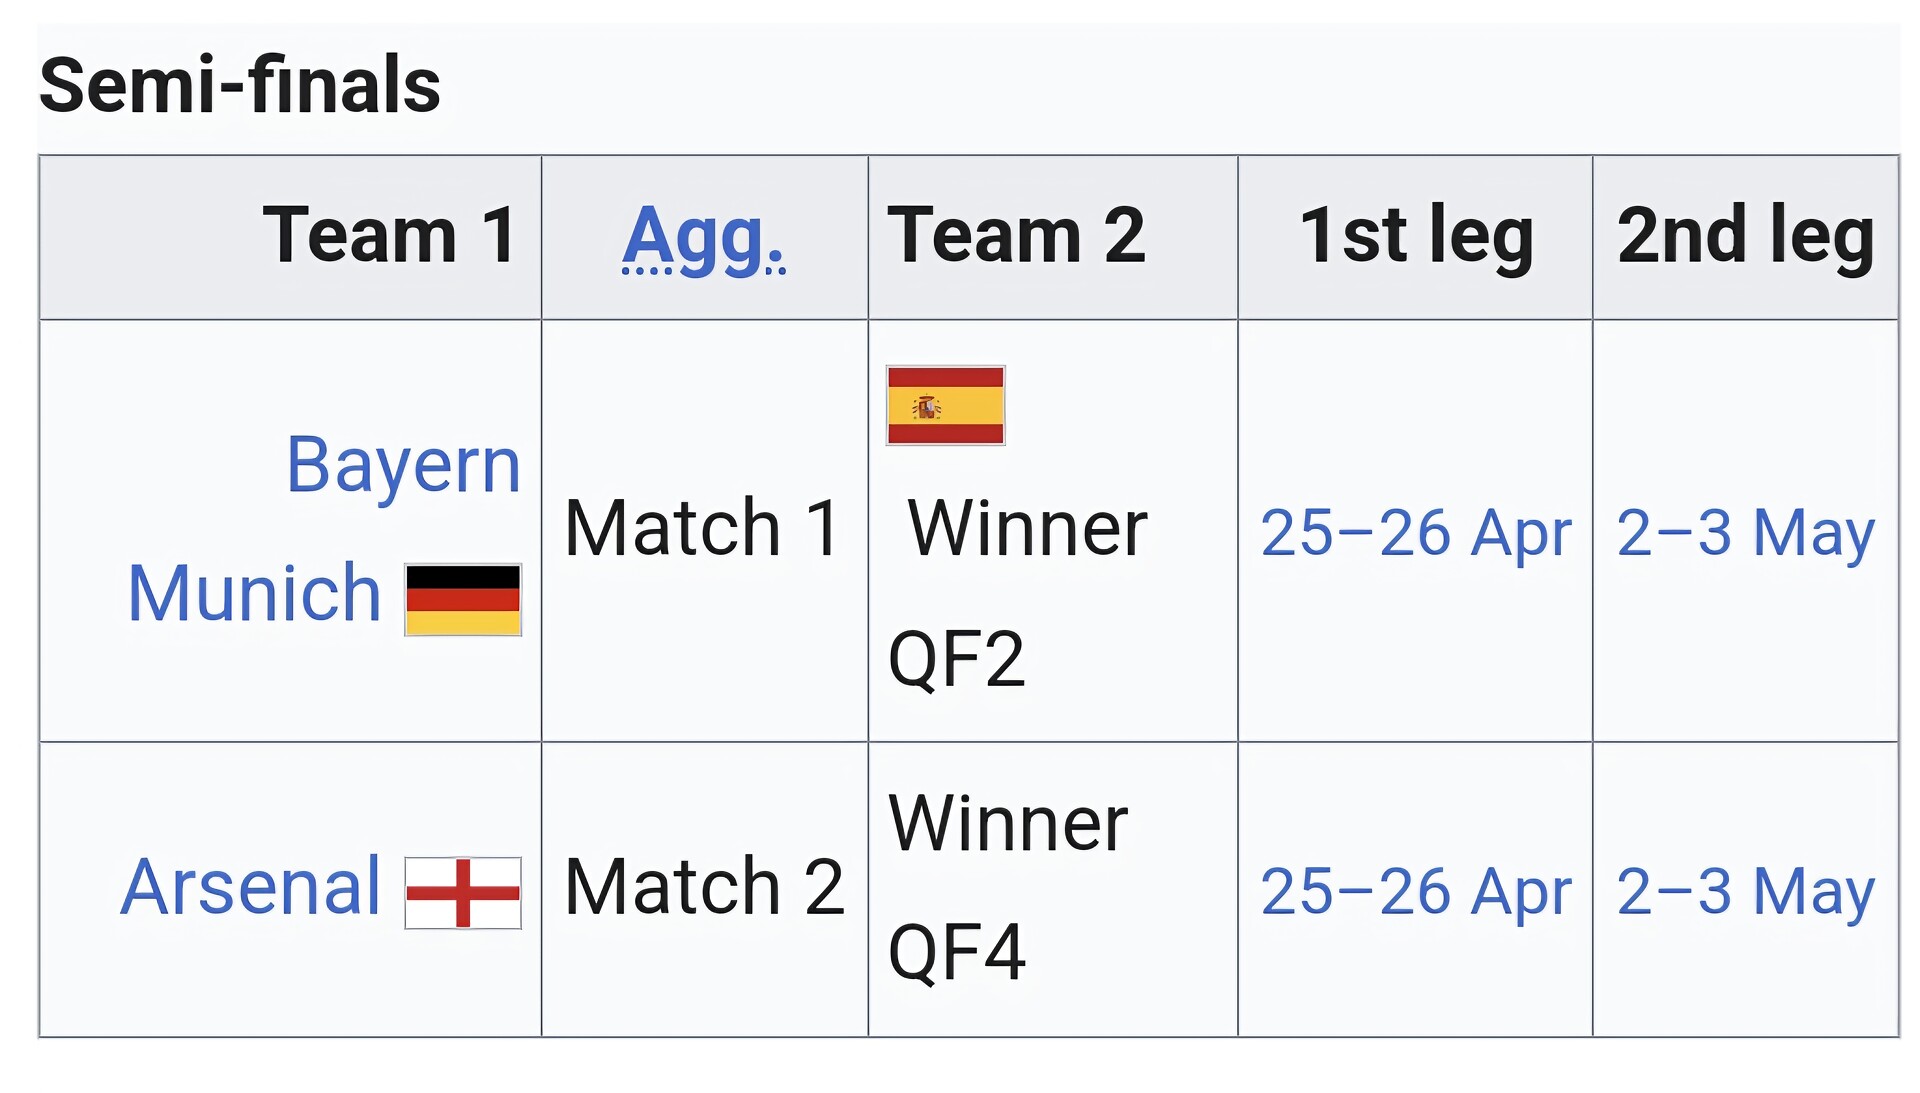Open Match 2 first leg 25–26 Apr link
Image resolution: width=1920 pixels, height=1093 pixels.
[x=1415, y=891]
